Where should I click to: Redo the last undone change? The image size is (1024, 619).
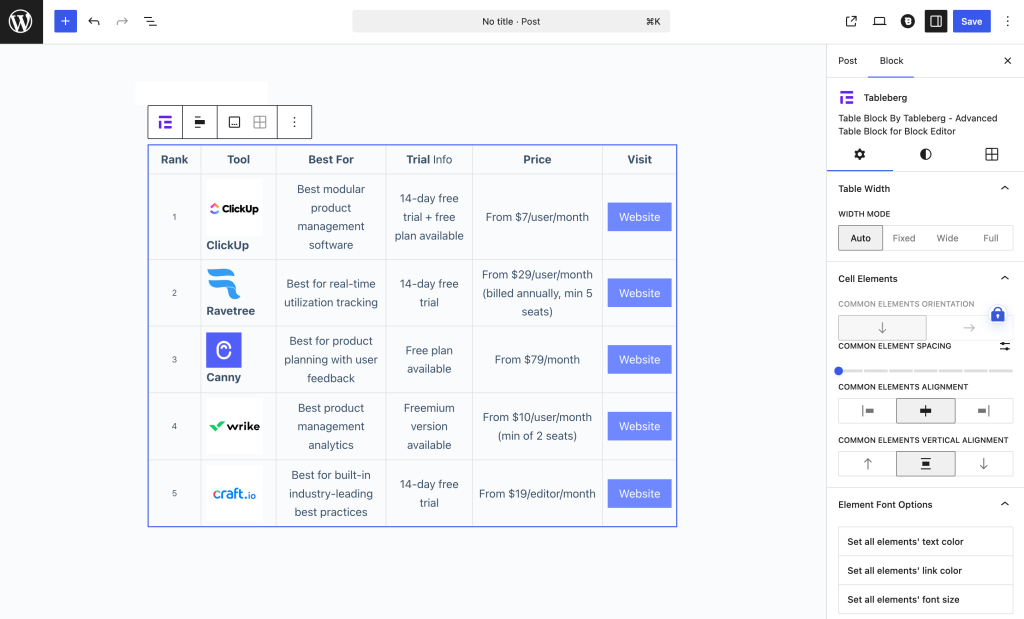pyautogui.click(x=122, y=22)
